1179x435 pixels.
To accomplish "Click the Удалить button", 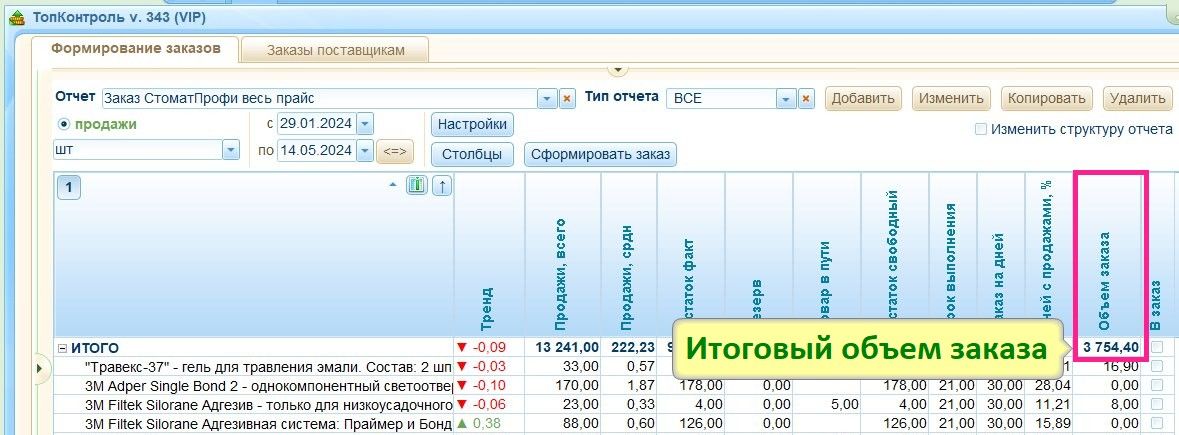I will (1138, 98).
